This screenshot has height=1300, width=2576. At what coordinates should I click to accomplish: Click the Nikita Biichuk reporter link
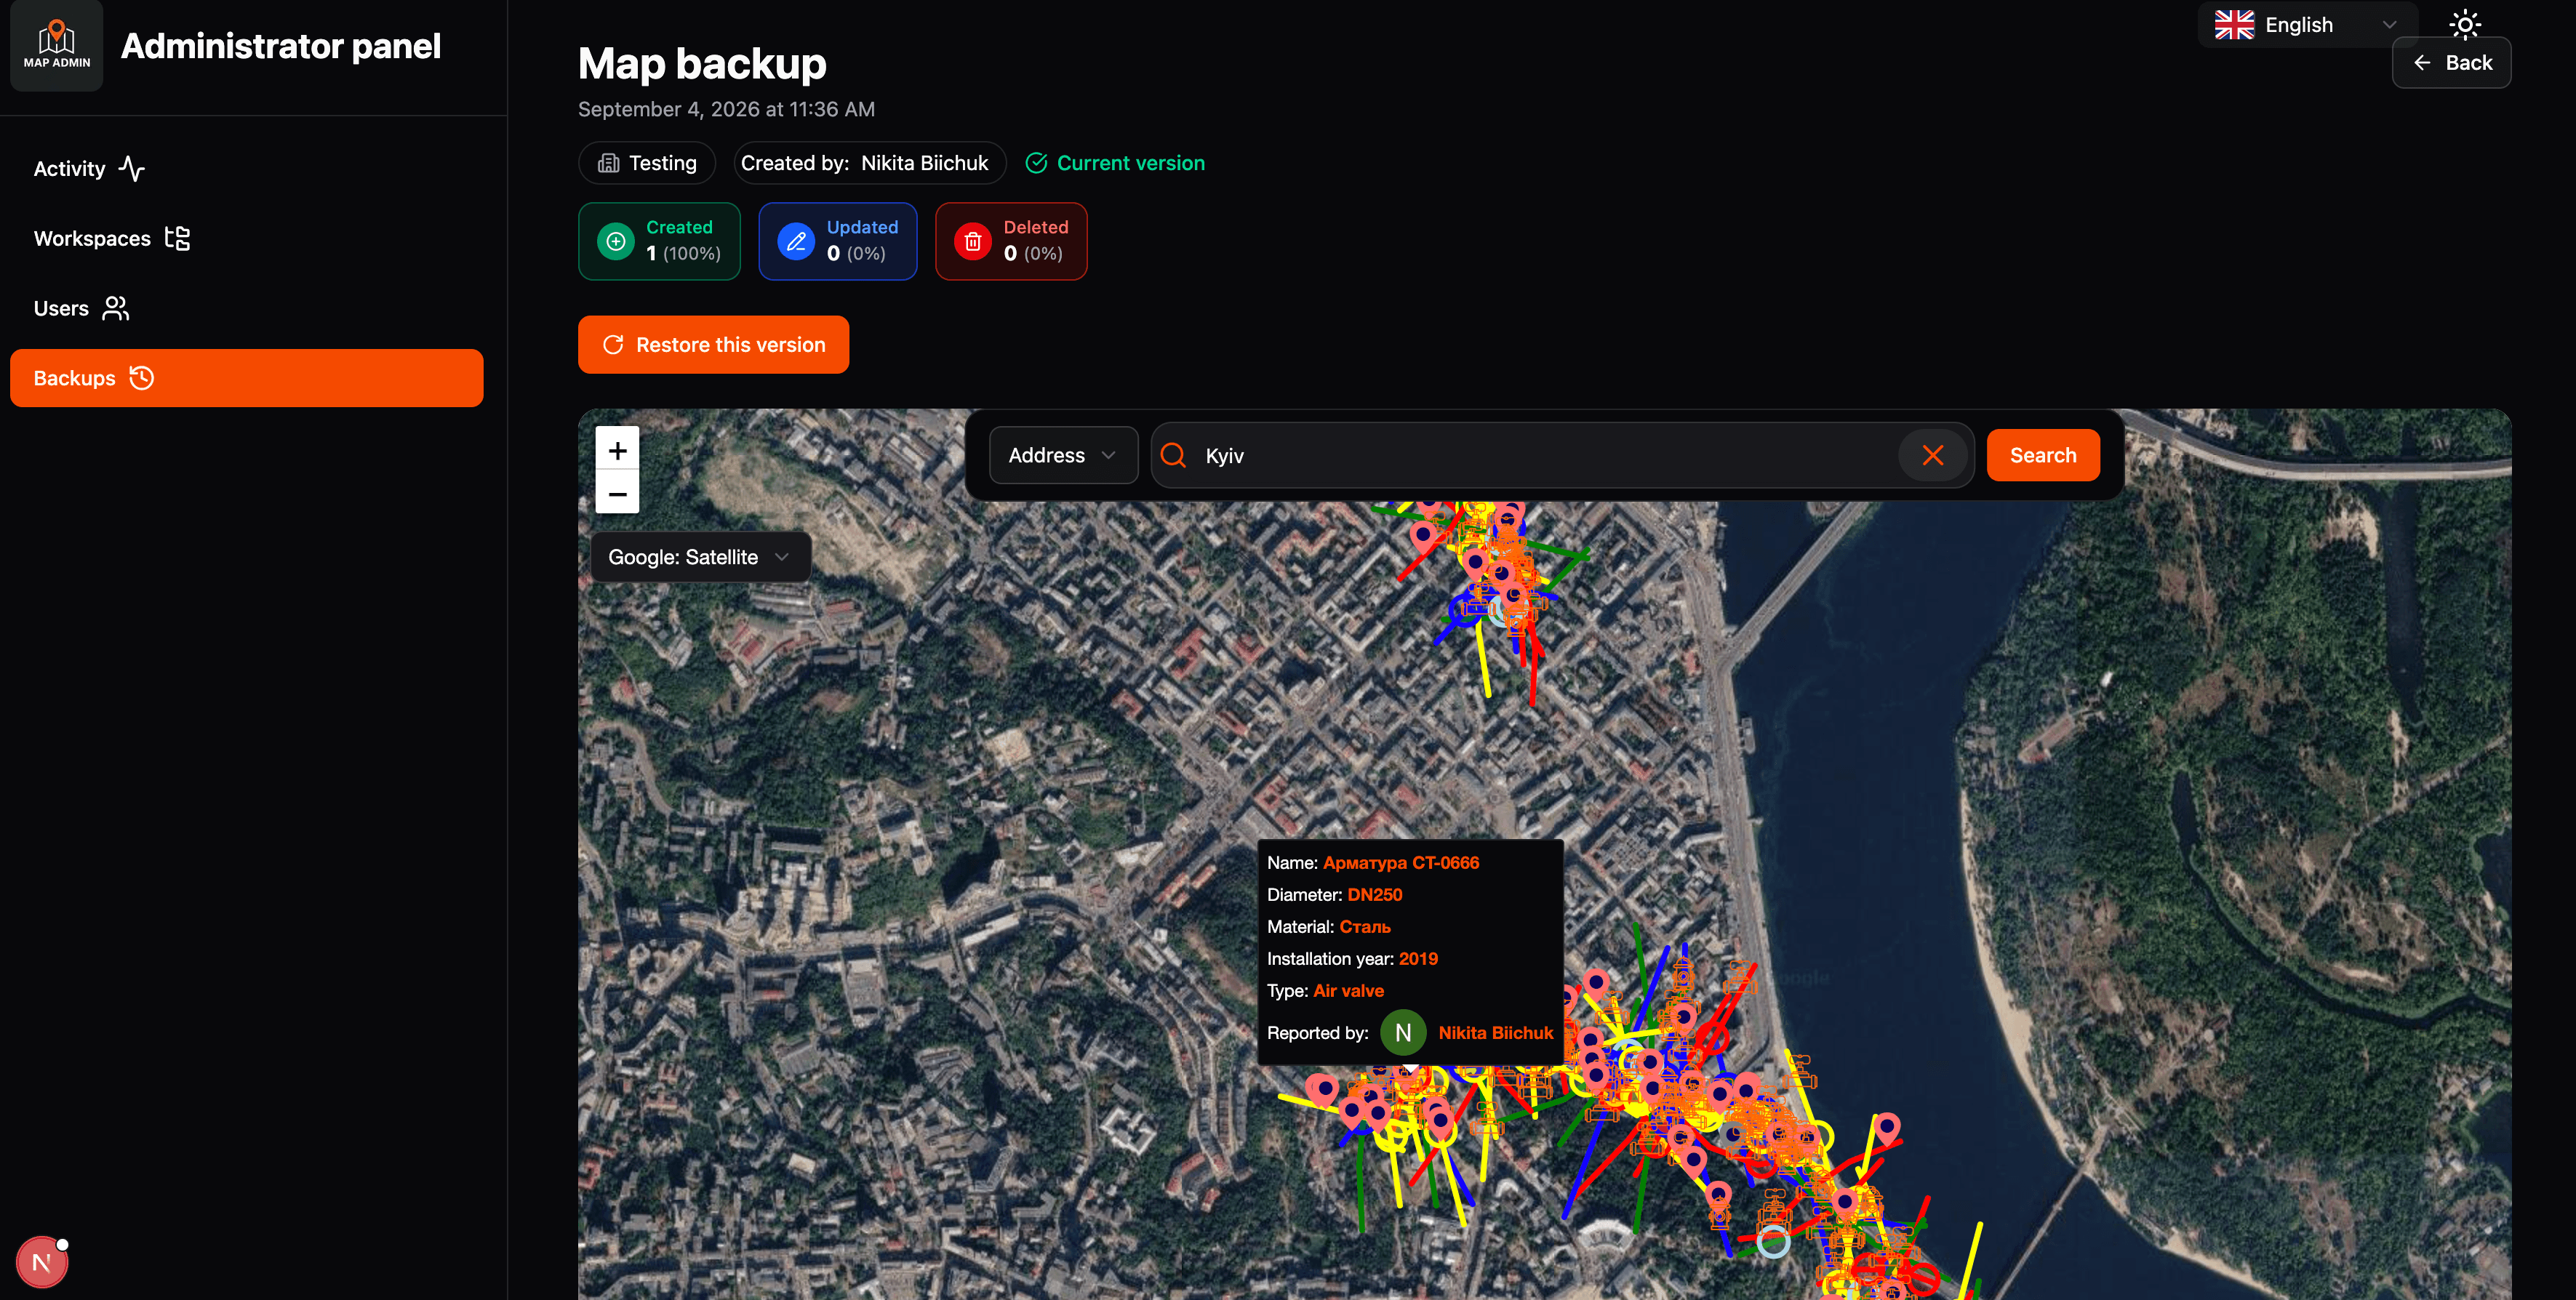click(x=1495, y=1033)
